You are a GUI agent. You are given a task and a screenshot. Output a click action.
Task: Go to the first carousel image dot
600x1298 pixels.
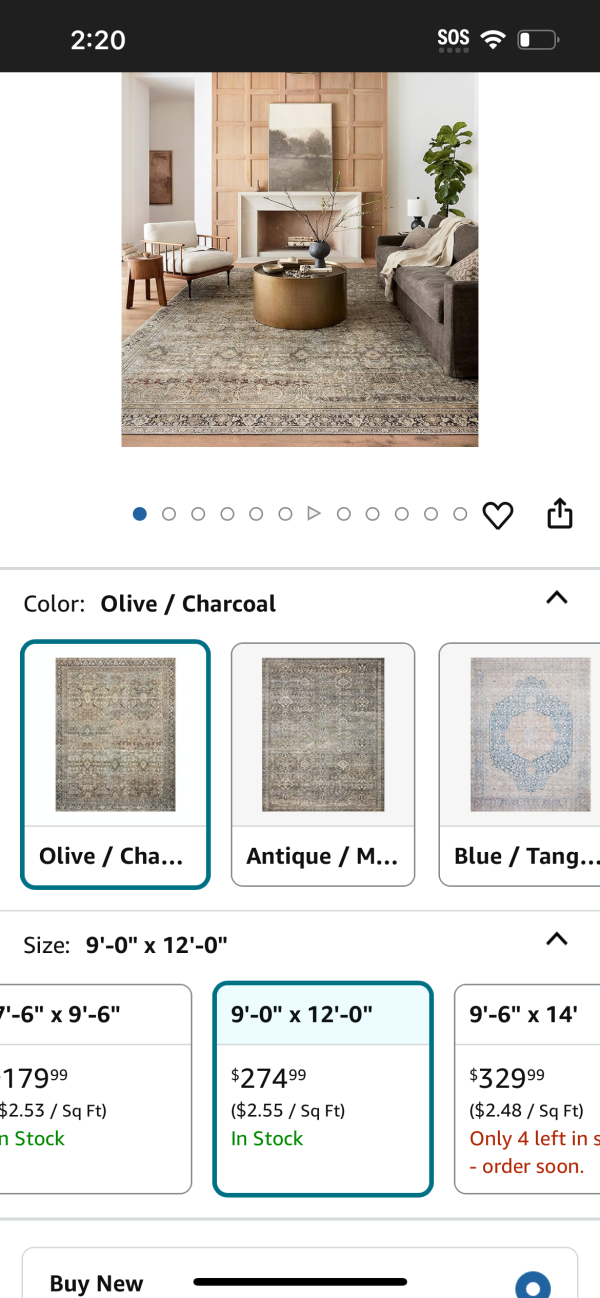(x=140, y=514)
